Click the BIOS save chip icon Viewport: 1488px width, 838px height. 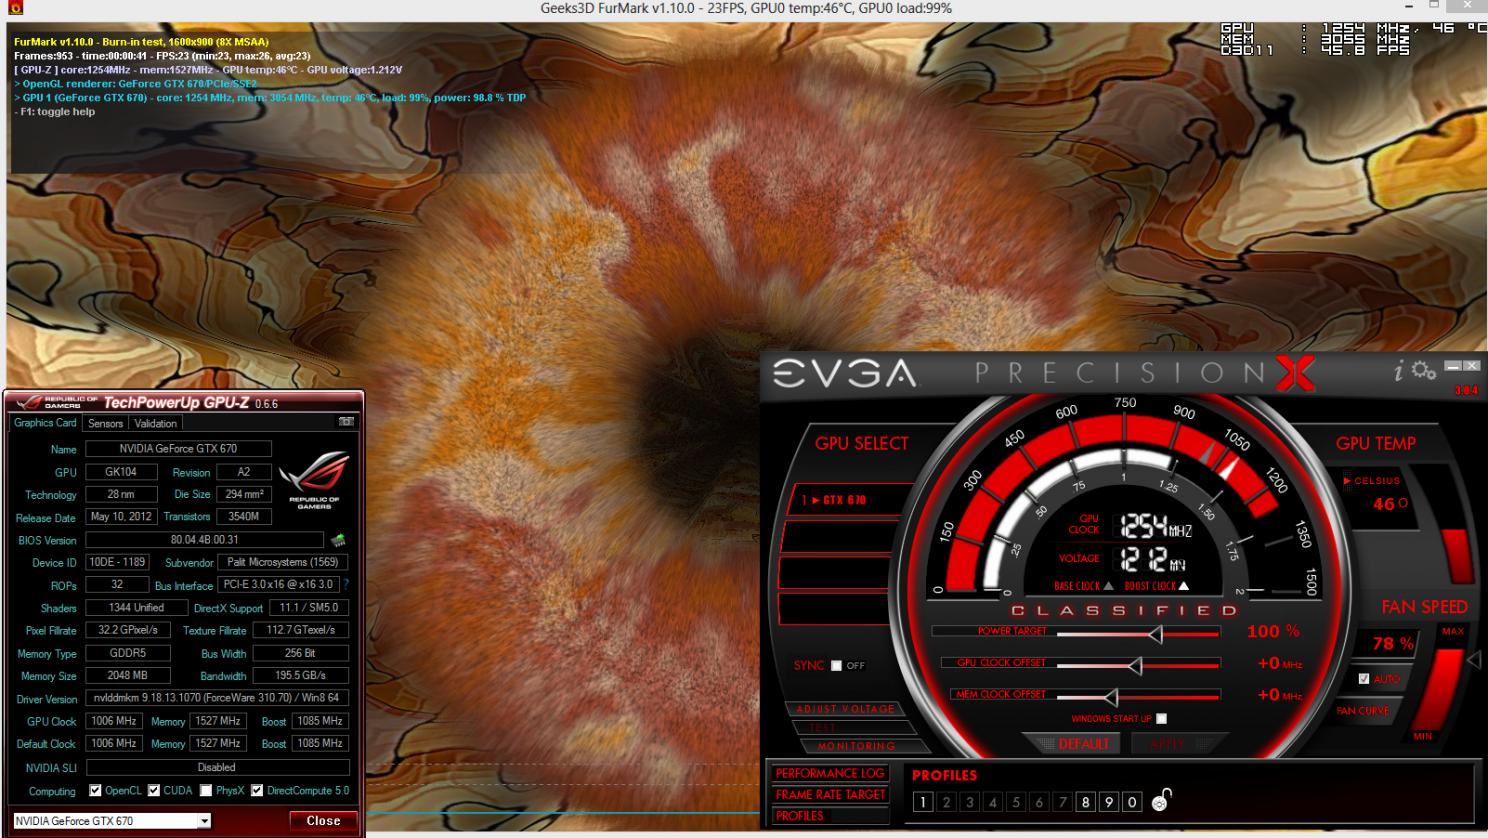[338, 540]
